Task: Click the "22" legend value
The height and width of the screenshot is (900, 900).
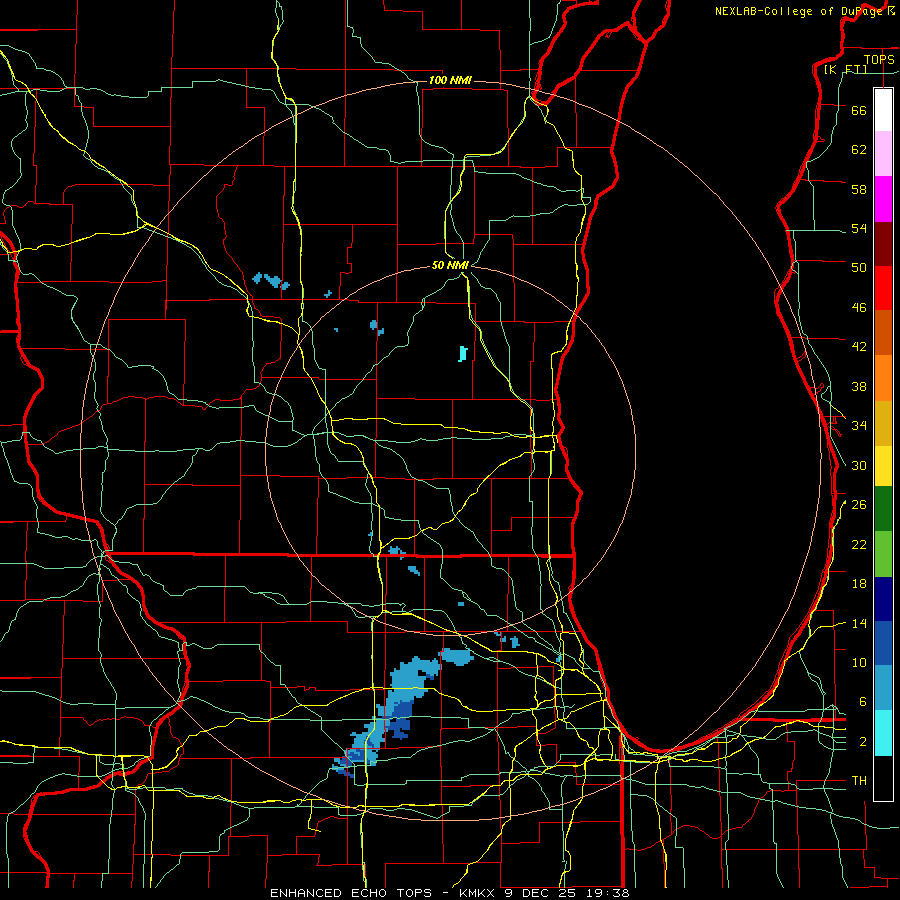Action: 859,544
